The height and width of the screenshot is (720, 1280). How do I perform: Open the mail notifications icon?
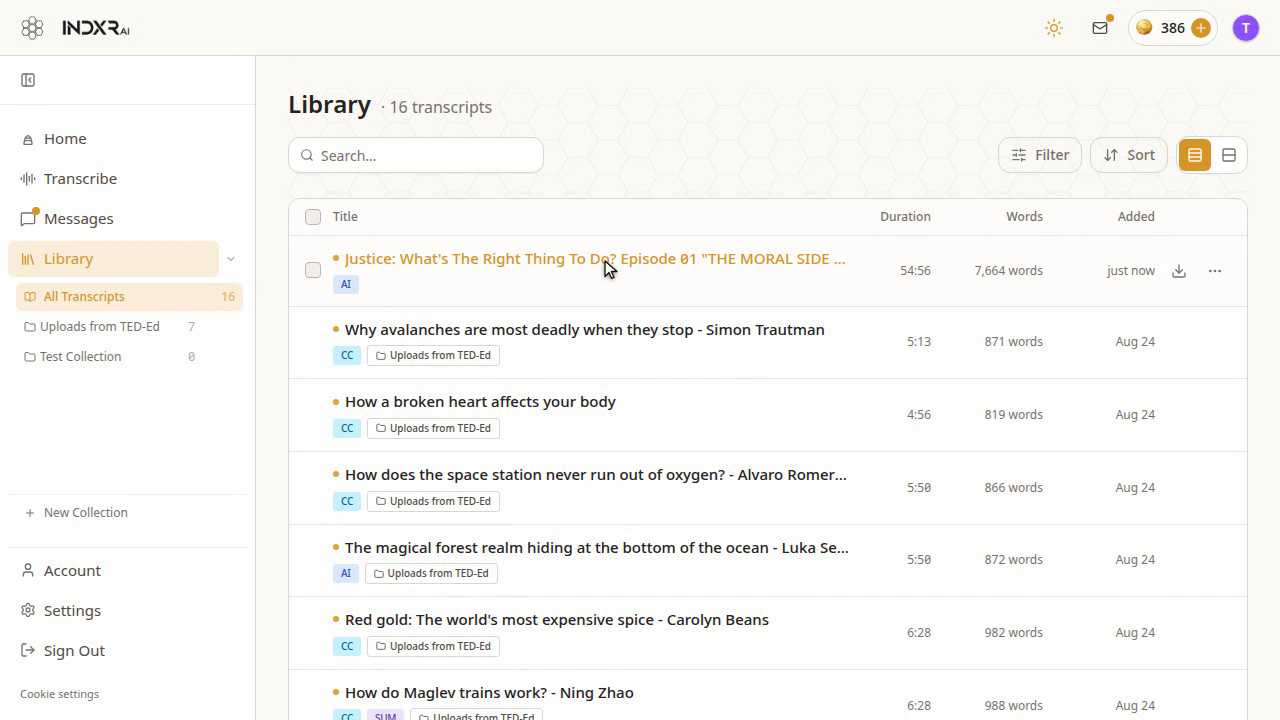1100,28
